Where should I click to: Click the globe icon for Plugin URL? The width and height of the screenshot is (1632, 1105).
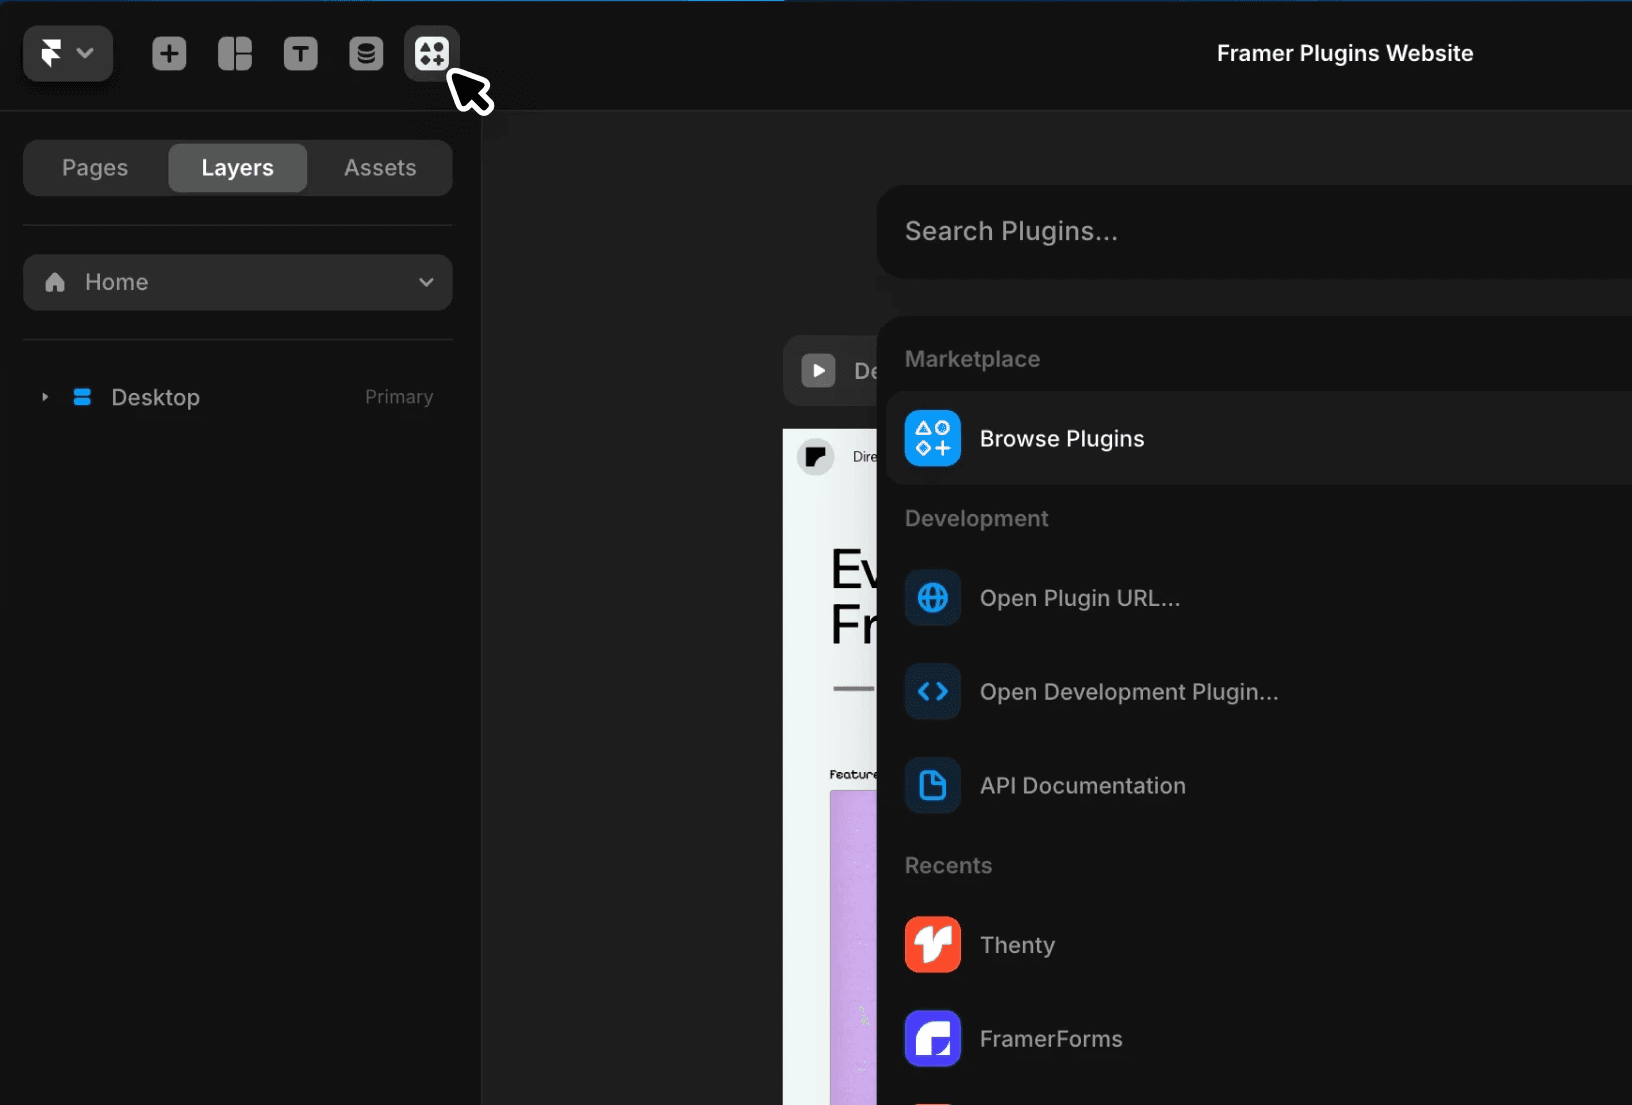tap(933, 598)
